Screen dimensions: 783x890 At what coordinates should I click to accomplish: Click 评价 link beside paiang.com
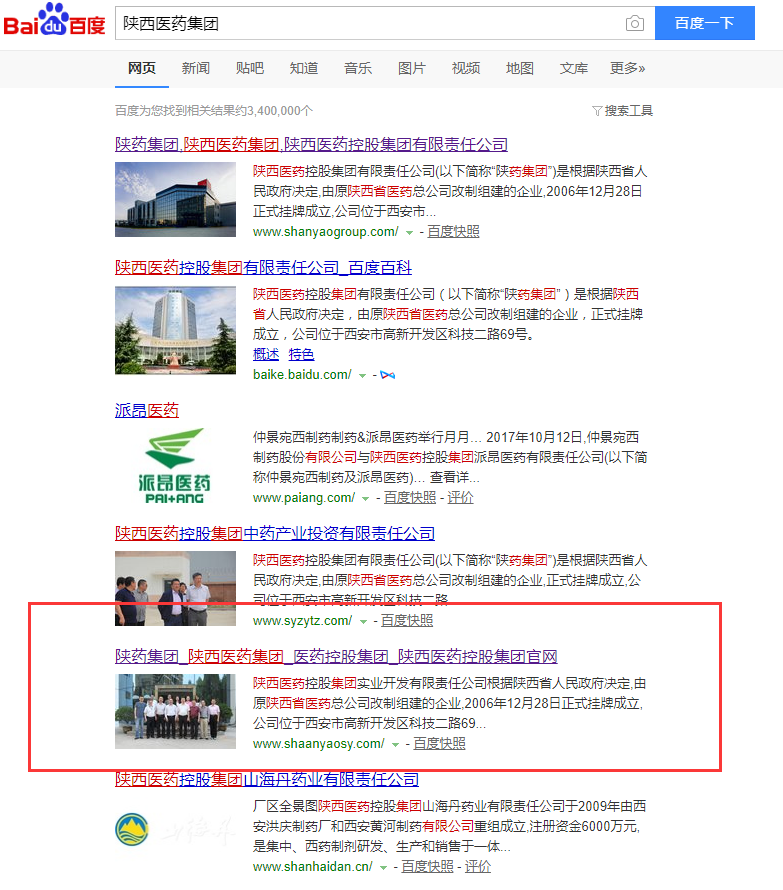(x=460, y=498)
